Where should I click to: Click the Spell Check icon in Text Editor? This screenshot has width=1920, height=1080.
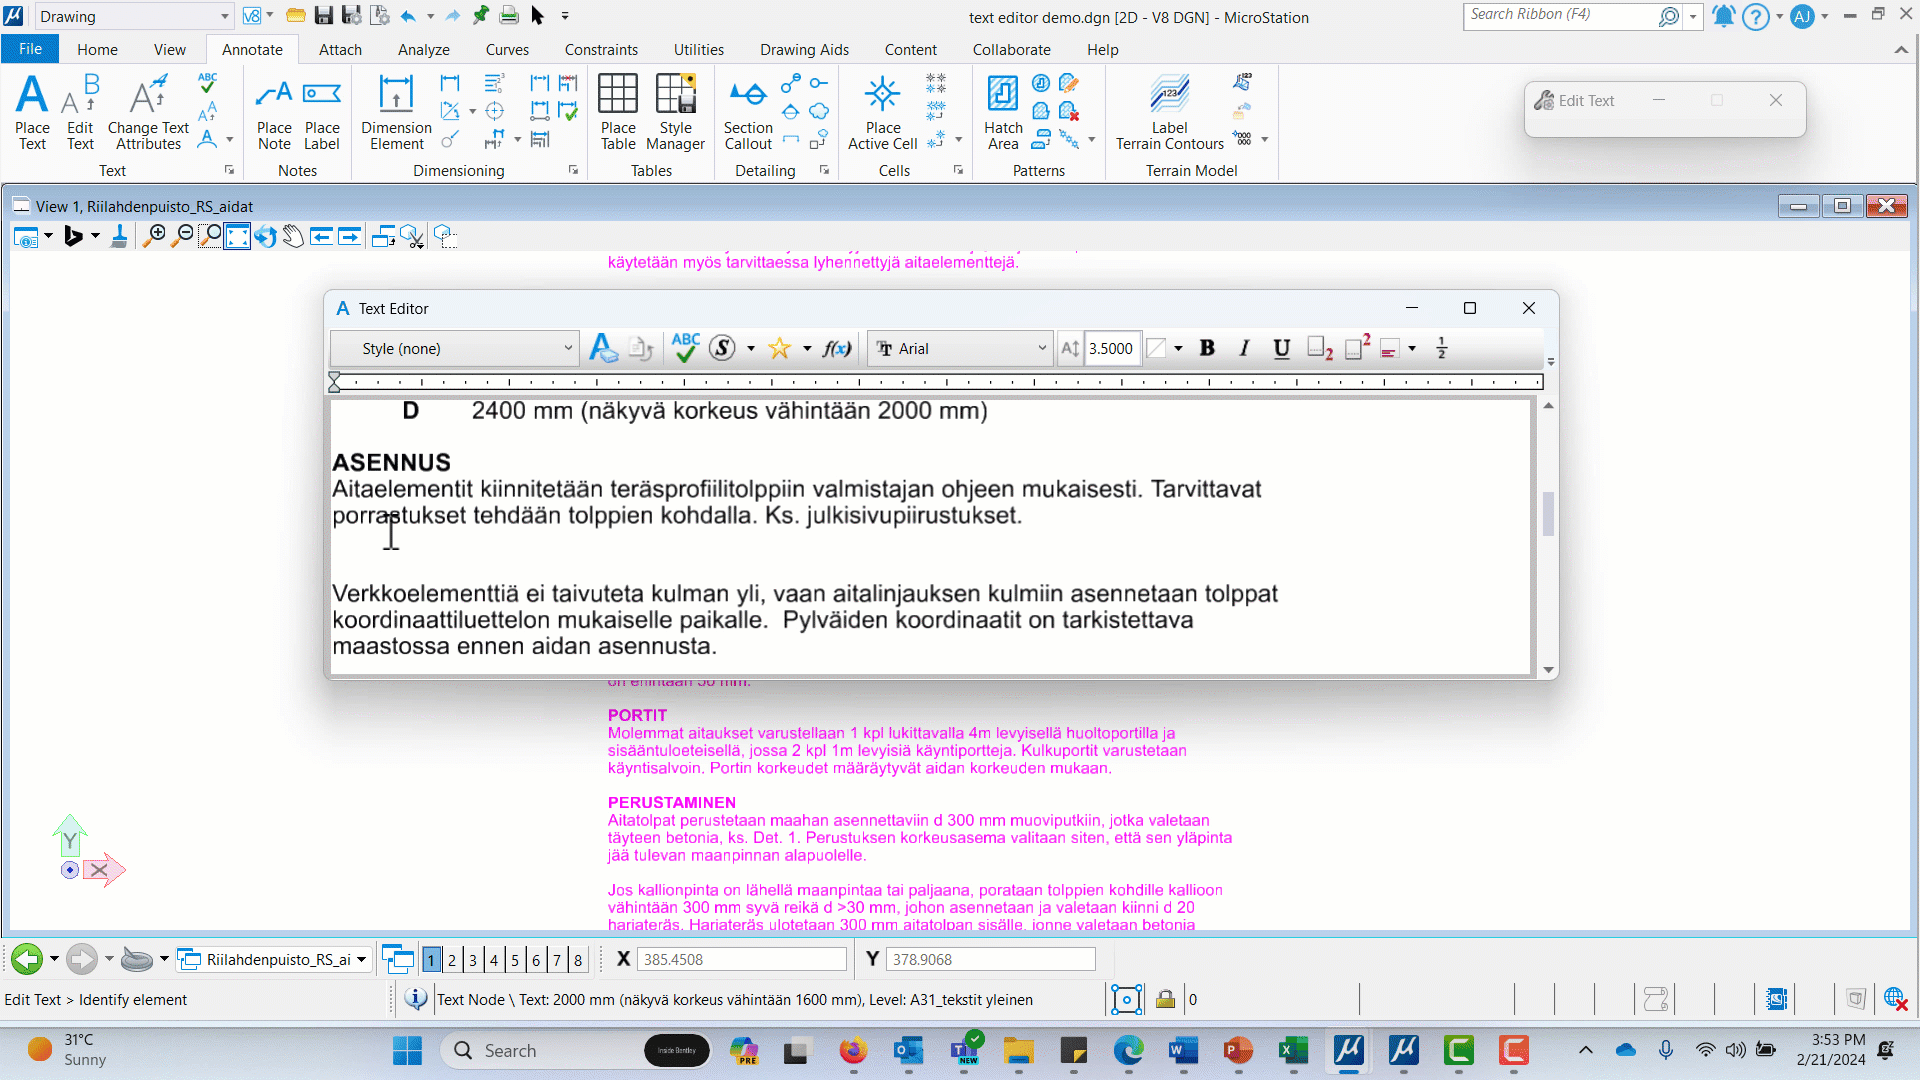click(685, 348)
